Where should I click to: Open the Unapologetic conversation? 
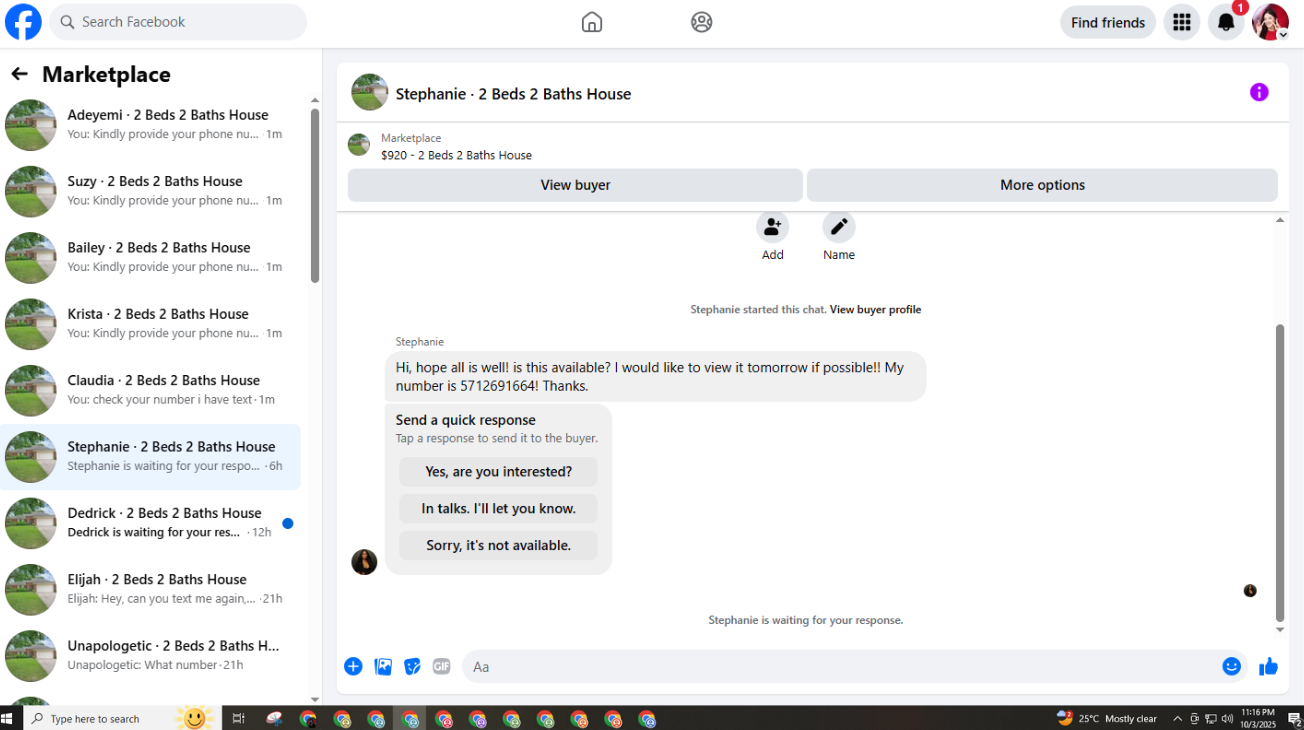tap(150, 656)
